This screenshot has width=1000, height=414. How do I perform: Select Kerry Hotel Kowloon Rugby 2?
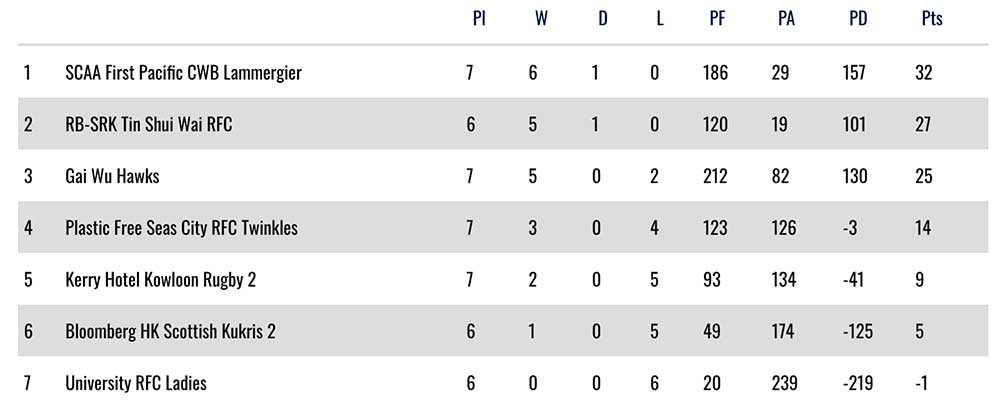[x=160, y=280]
